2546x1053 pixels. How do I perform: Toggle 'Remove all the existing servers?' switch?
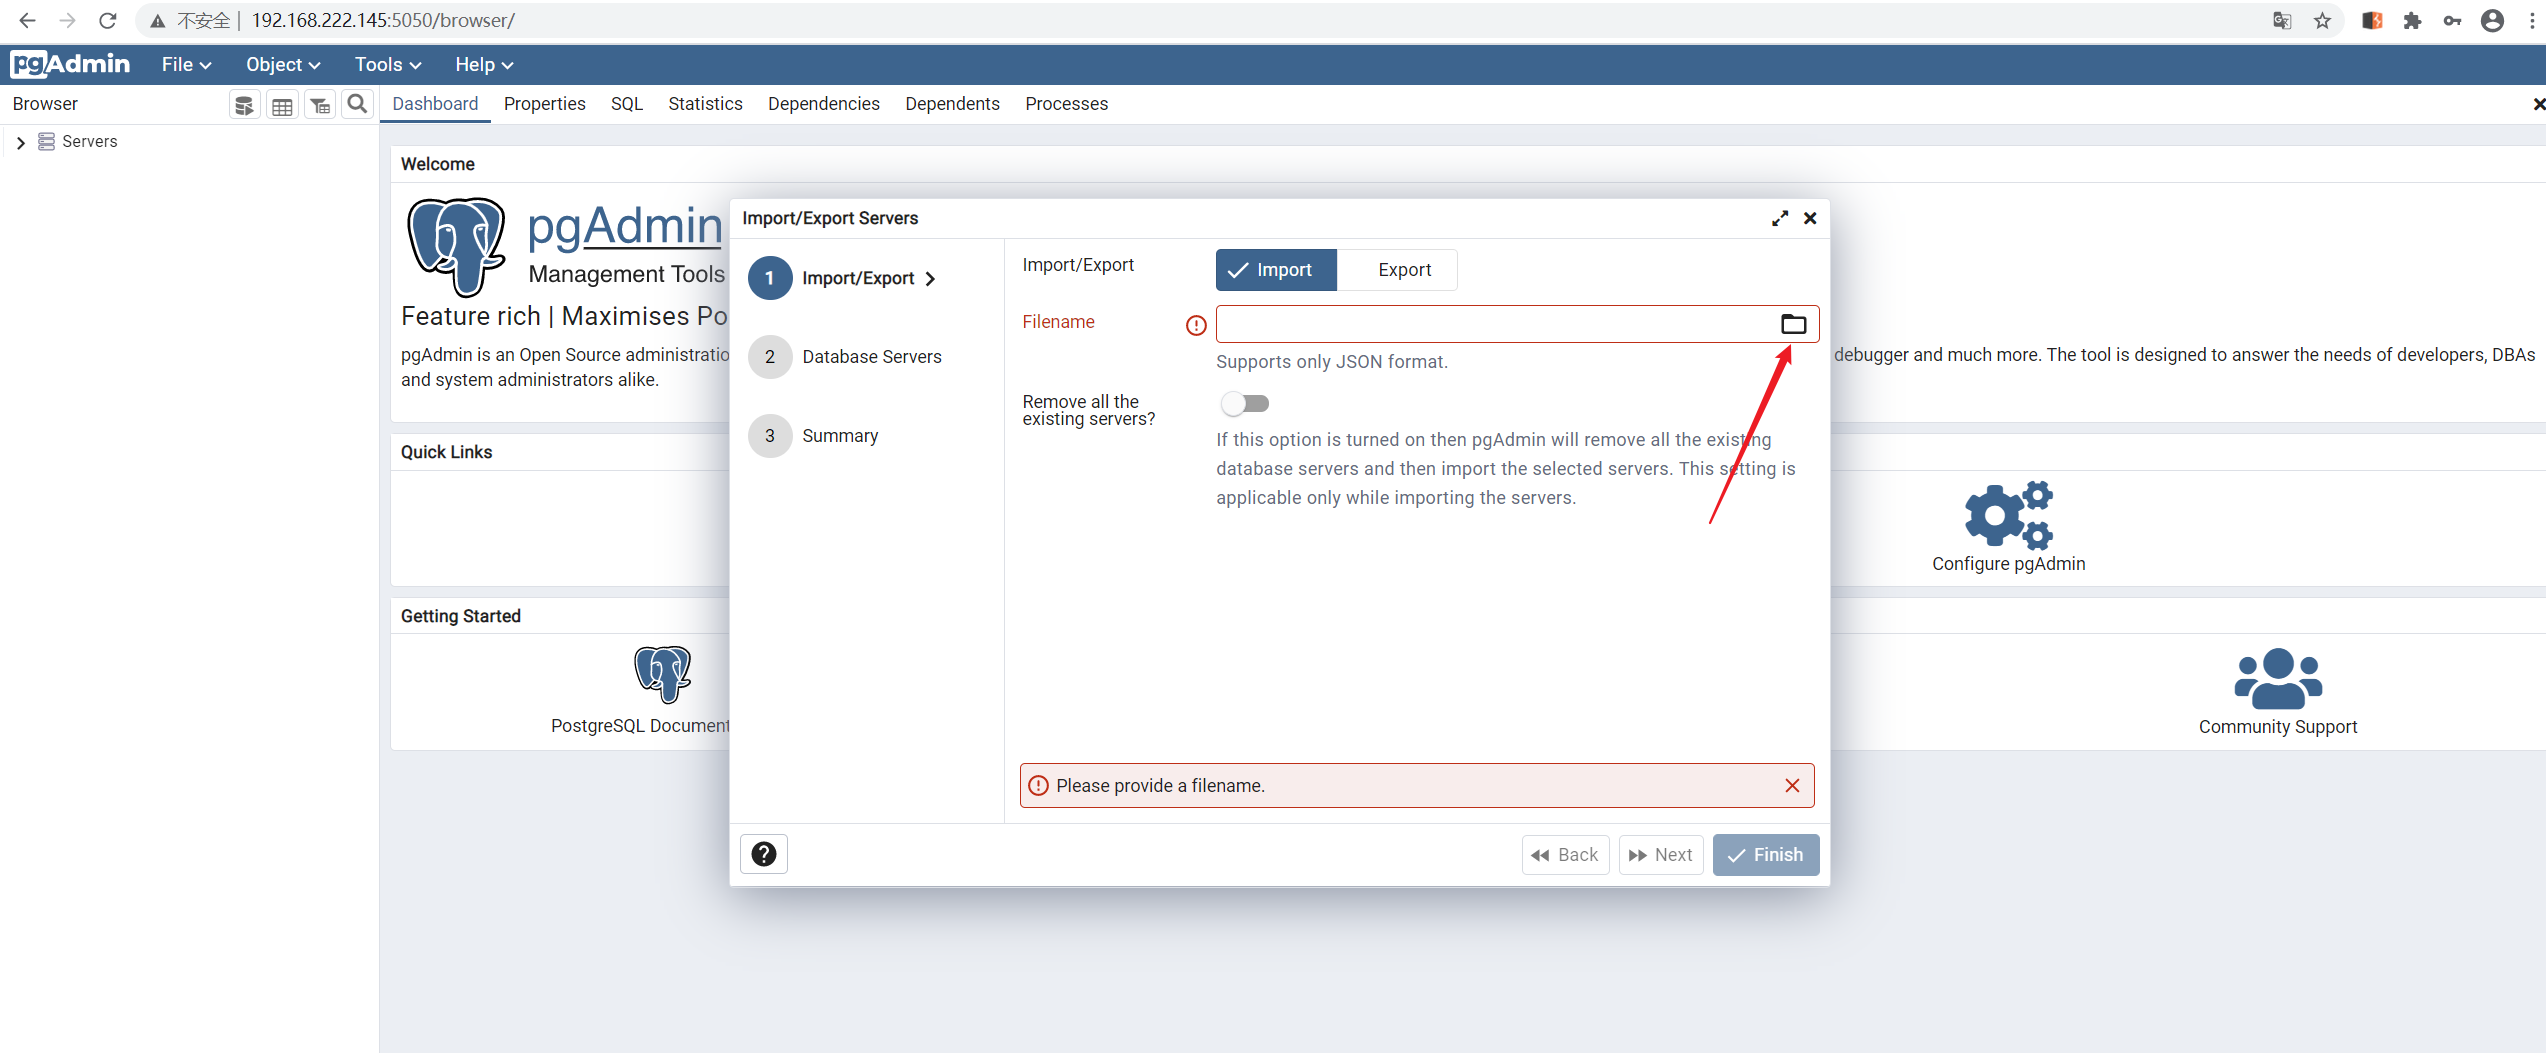pos(1244,403)
